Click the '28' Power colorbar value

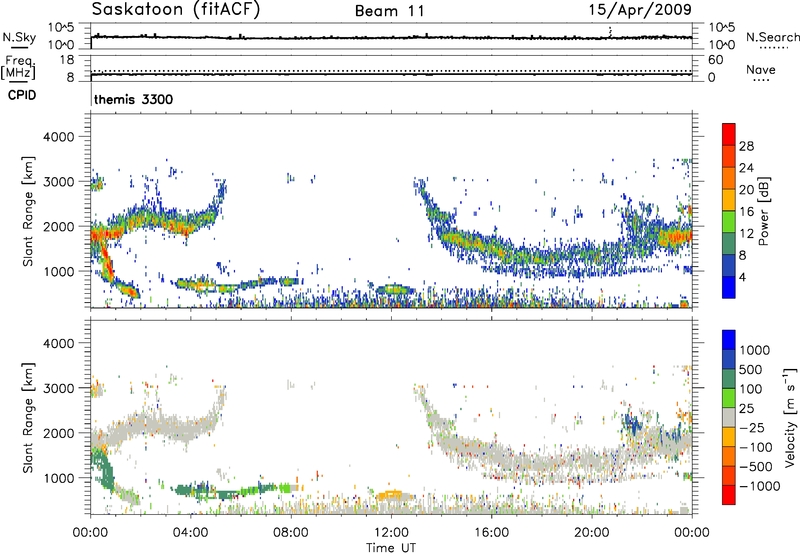click(x=746, y=146)
